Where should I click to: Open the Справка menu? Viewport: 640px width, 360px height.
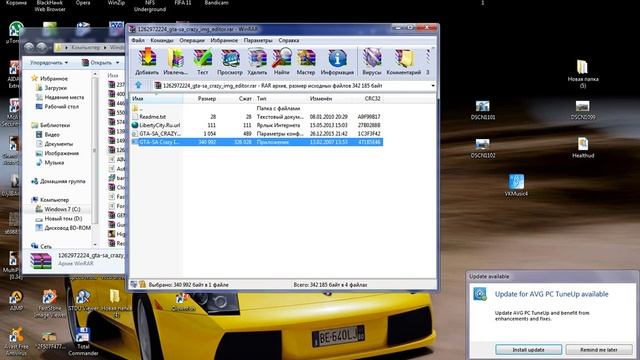[x=289, y=40]
